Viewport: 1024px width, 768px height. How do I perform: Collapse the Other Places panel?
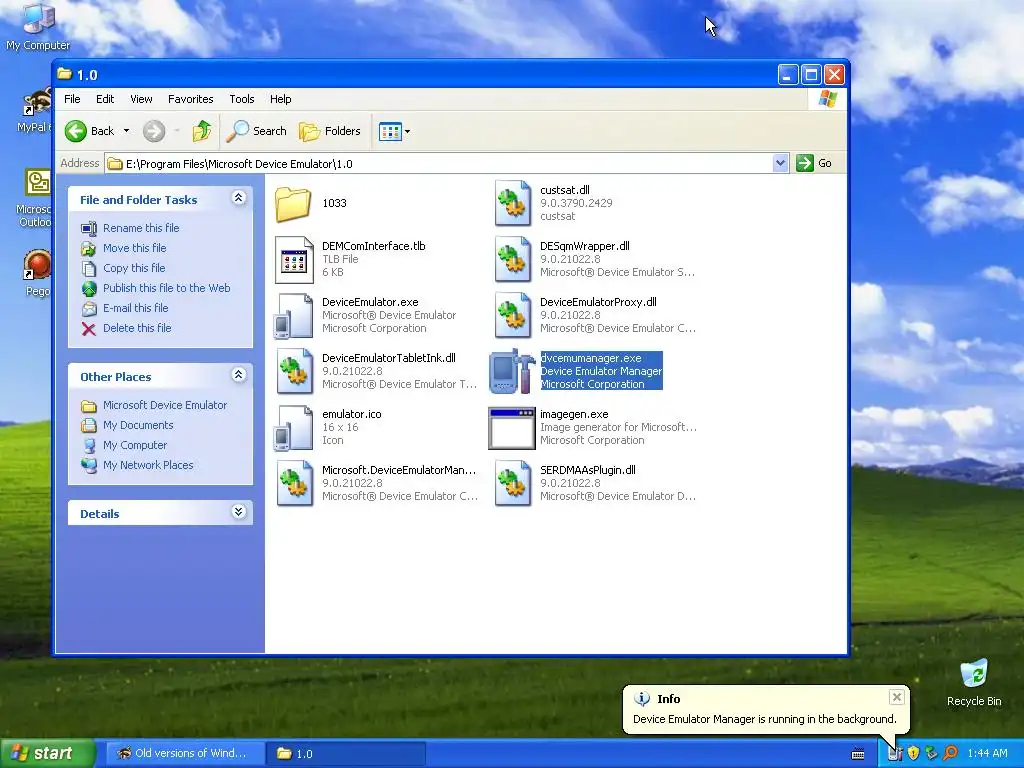coord(238,375)
